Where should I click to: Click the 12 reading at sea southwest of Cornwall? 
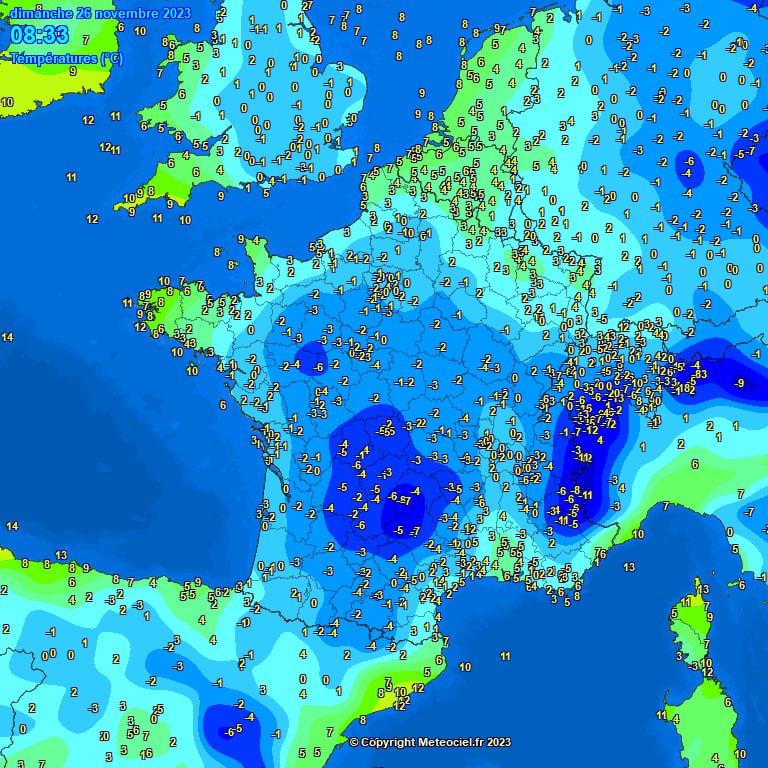point(92,218)
